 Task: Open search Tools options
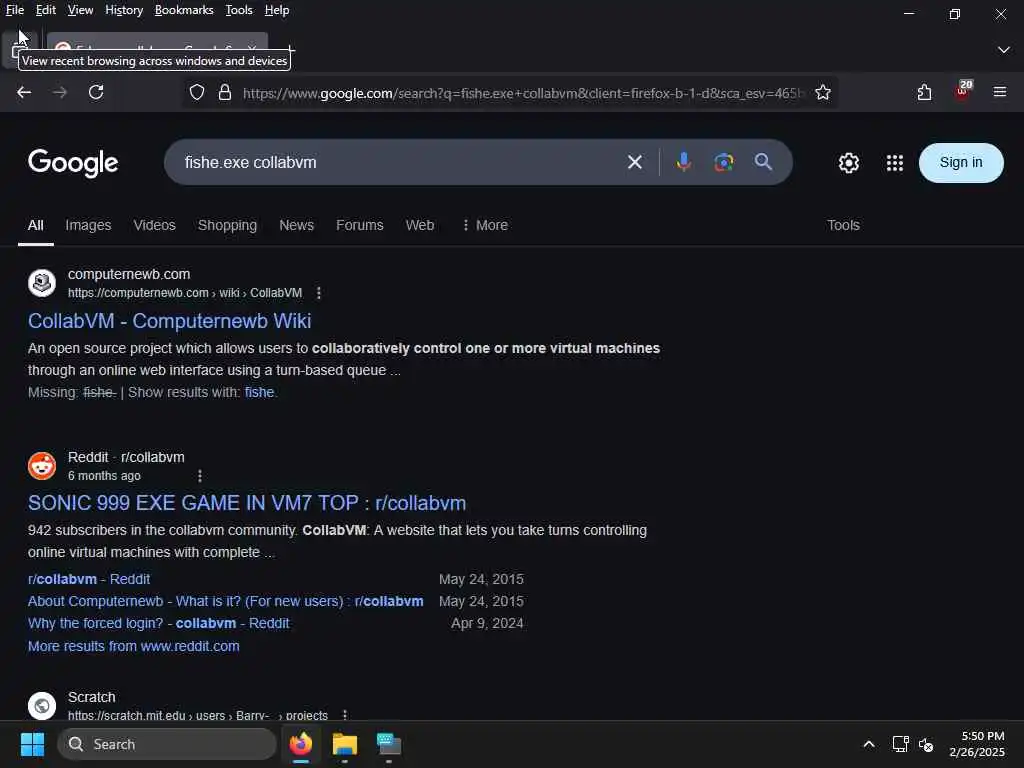843,225
